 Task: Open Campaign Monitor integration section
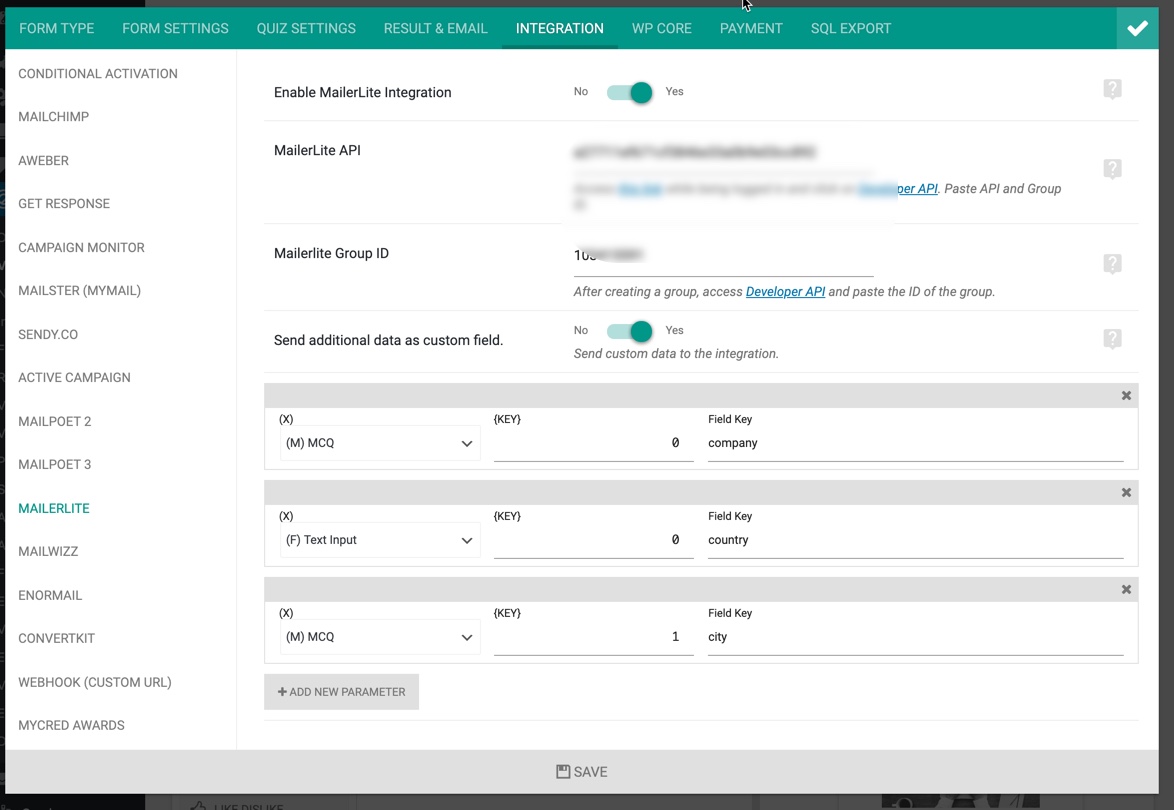81,247
